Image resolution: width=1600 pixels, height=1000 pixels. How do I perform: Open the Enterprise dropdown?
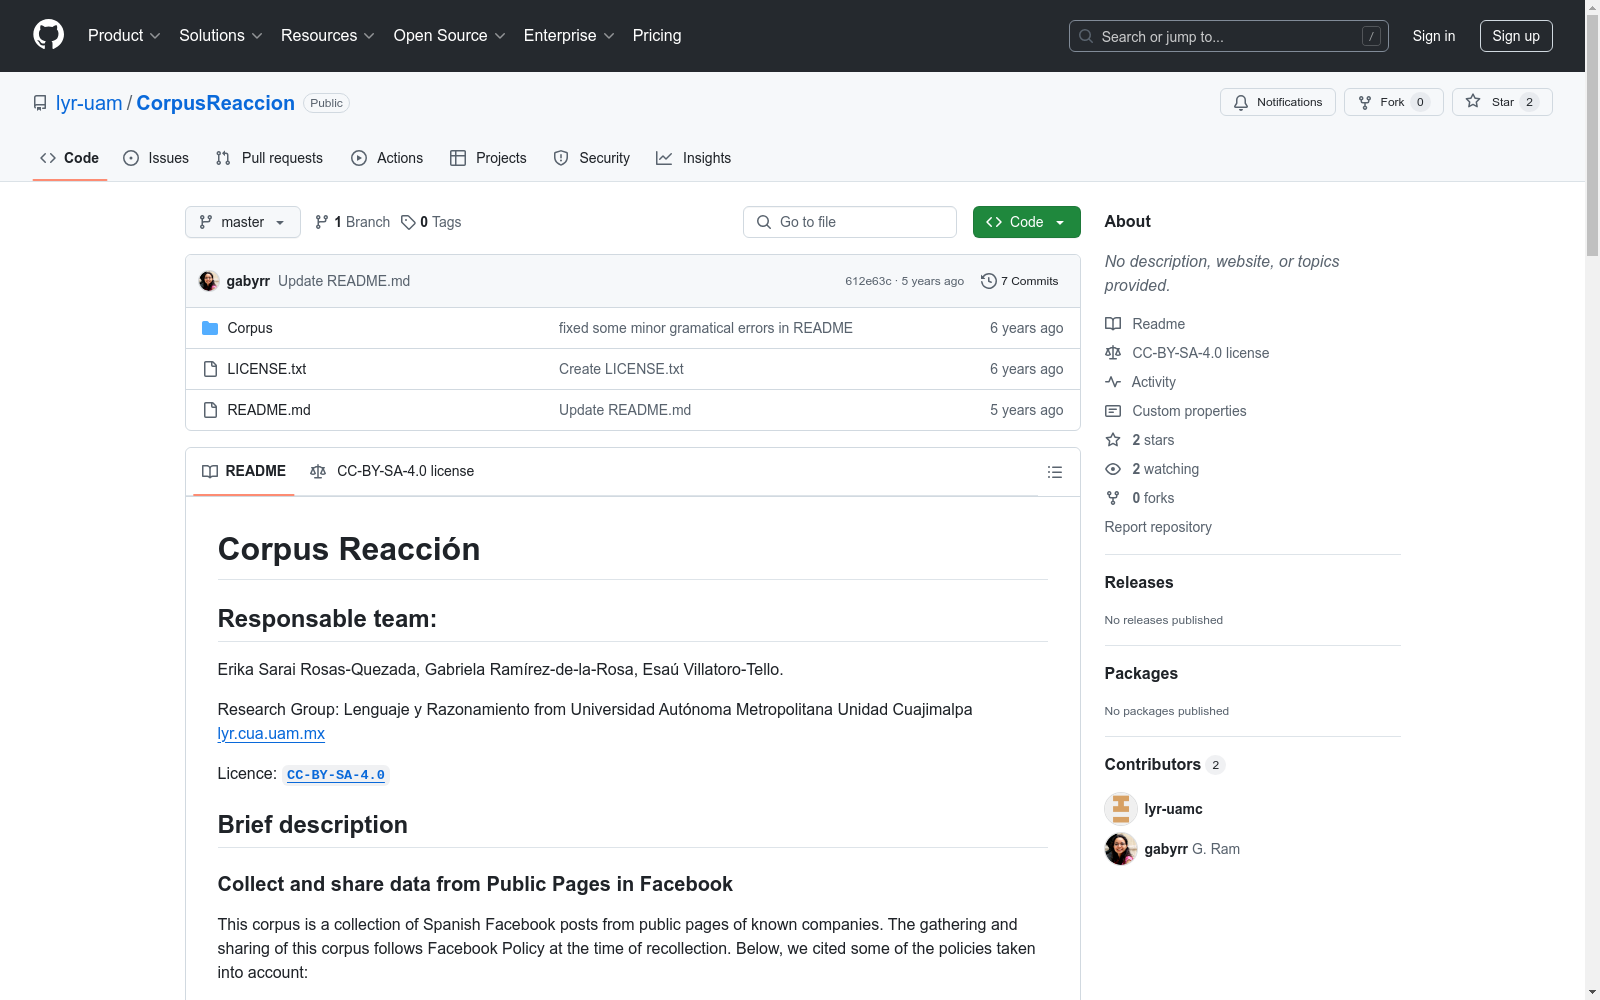tap(569, 35)
